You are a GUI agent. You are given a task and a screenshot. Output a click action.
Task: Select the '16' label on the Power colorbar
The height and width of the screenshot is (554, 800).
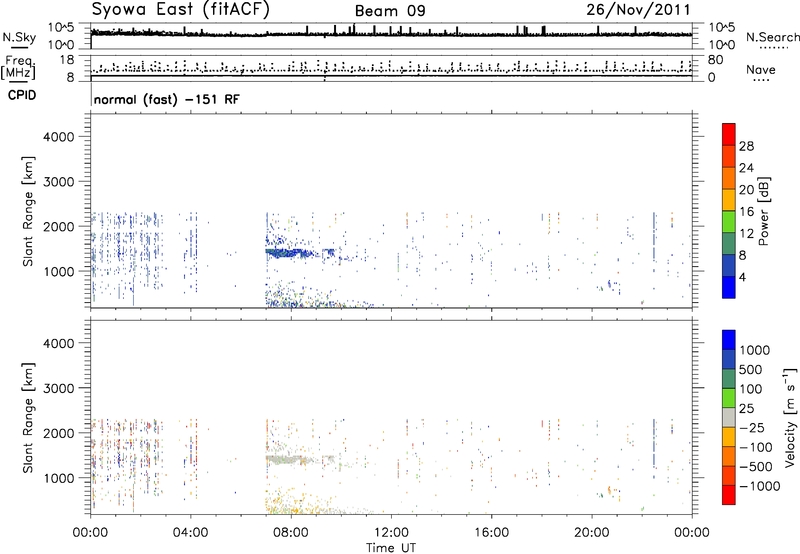click(x=746, y=212)
